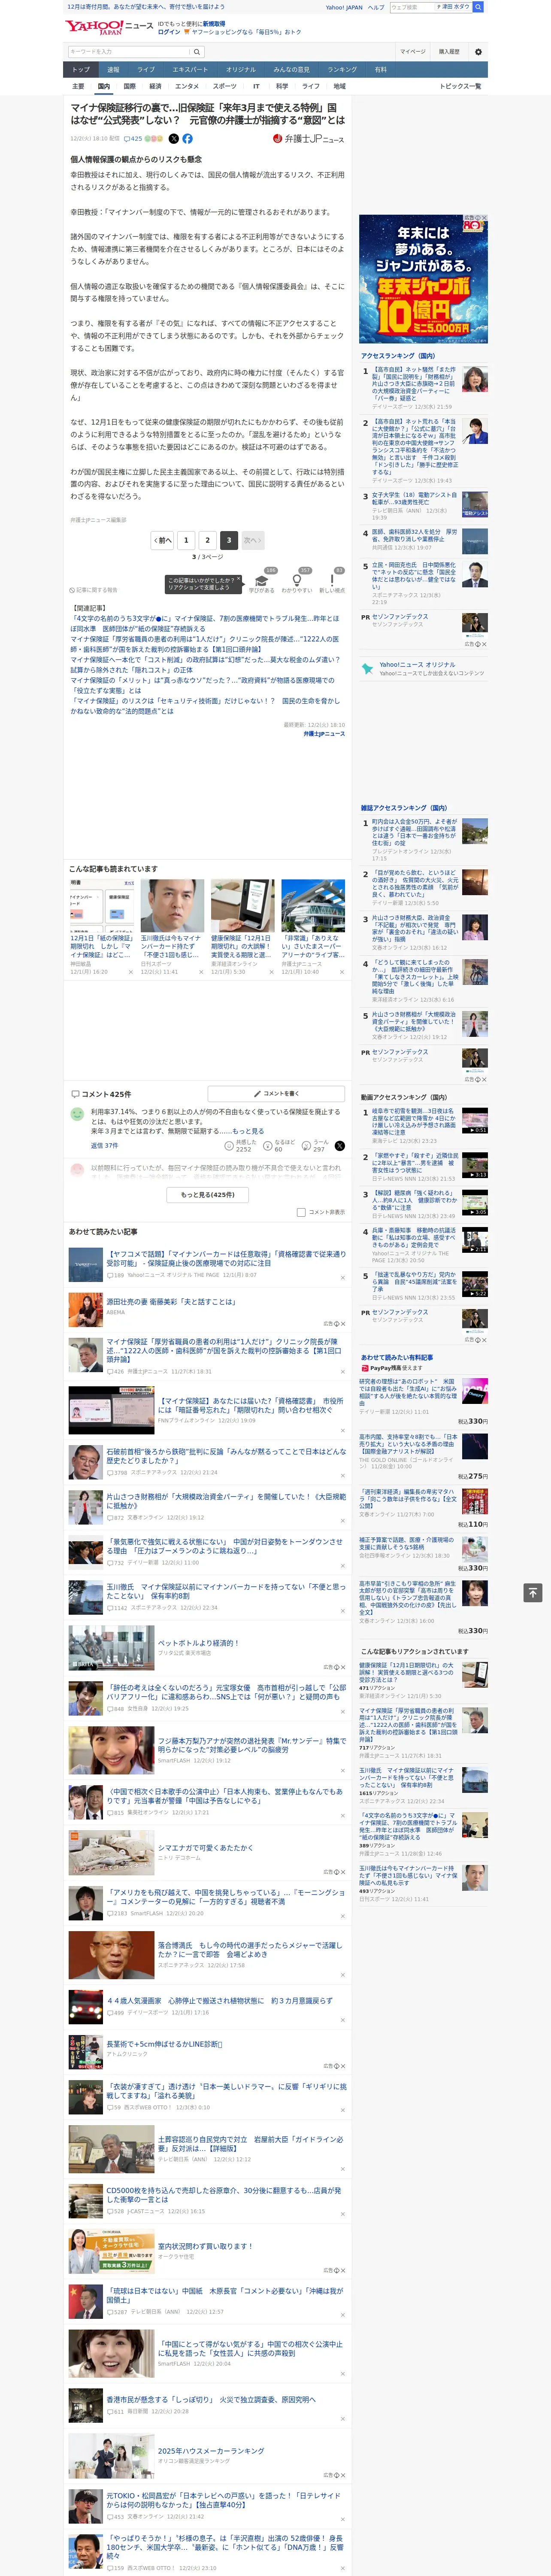Click the keyword search magnifier icon
This screenshot has height=2576, width=551.
[x=197, y=52]
